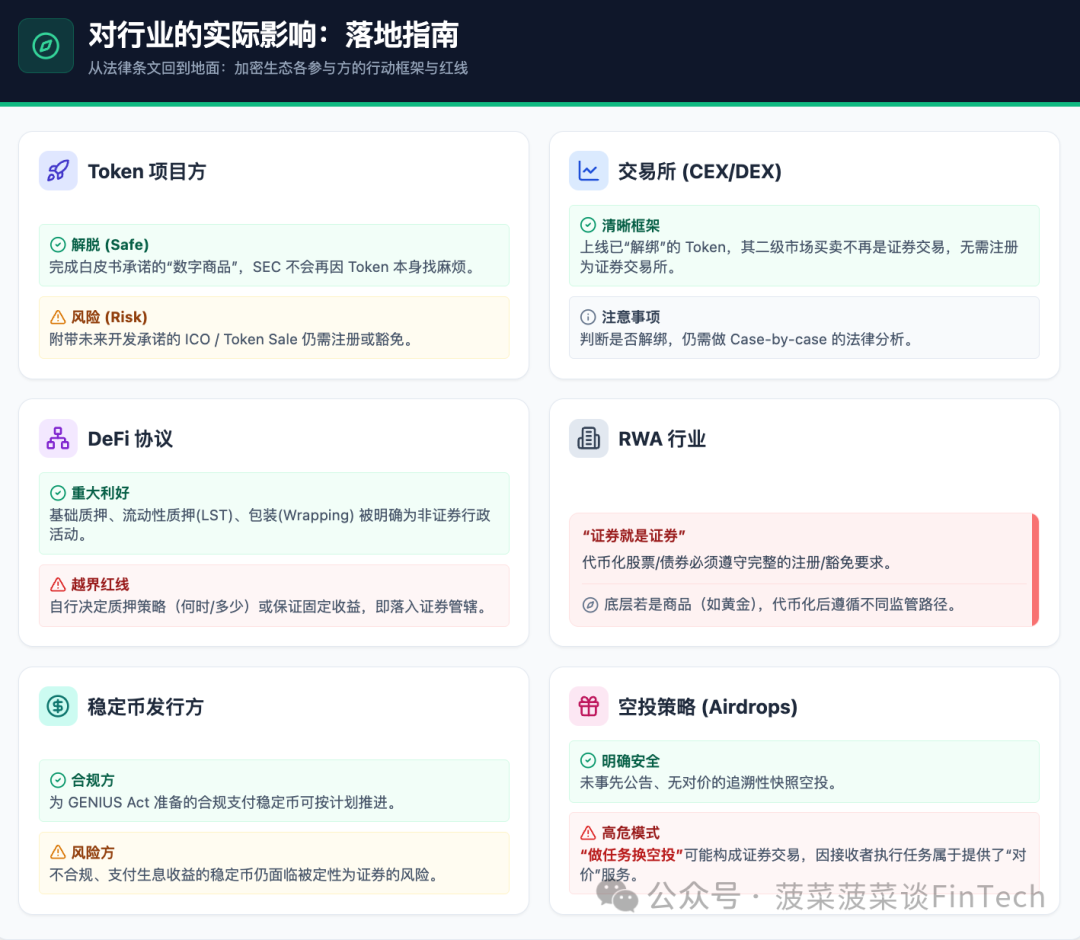Click the 合规方 green box
1080x940 pixels.
273,790
